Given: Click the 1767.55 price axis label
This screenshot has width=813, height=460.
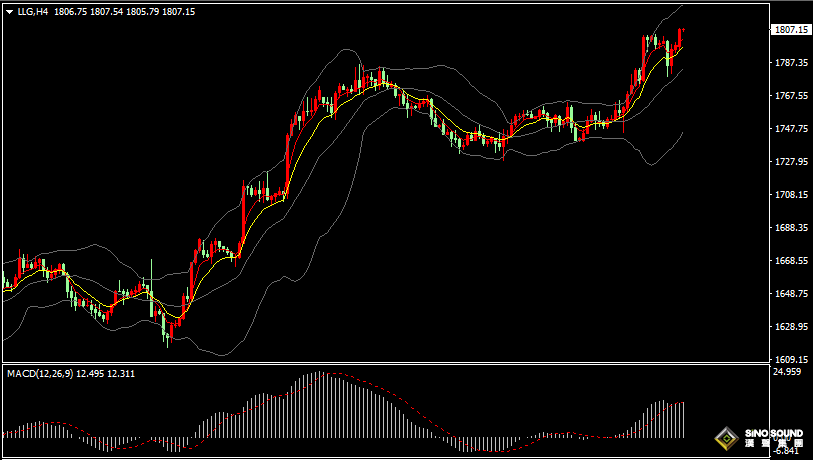Looking at the screenshot, I should click(790, 96).
